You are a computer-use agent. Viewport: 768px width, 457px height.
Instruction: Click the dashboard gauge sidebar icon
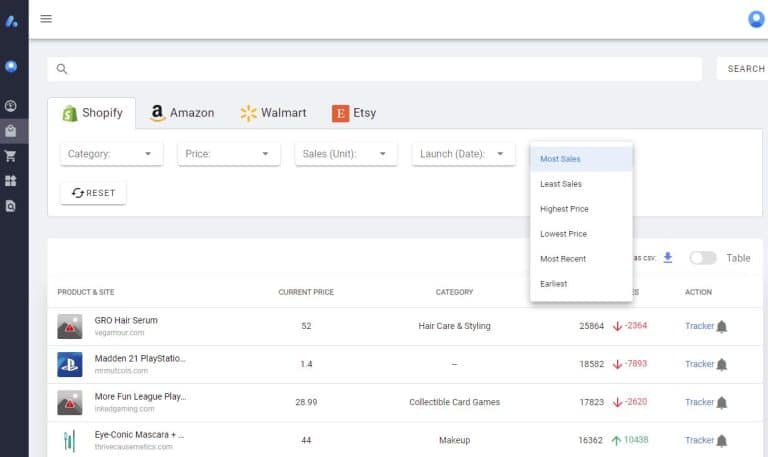click(11, 105)
